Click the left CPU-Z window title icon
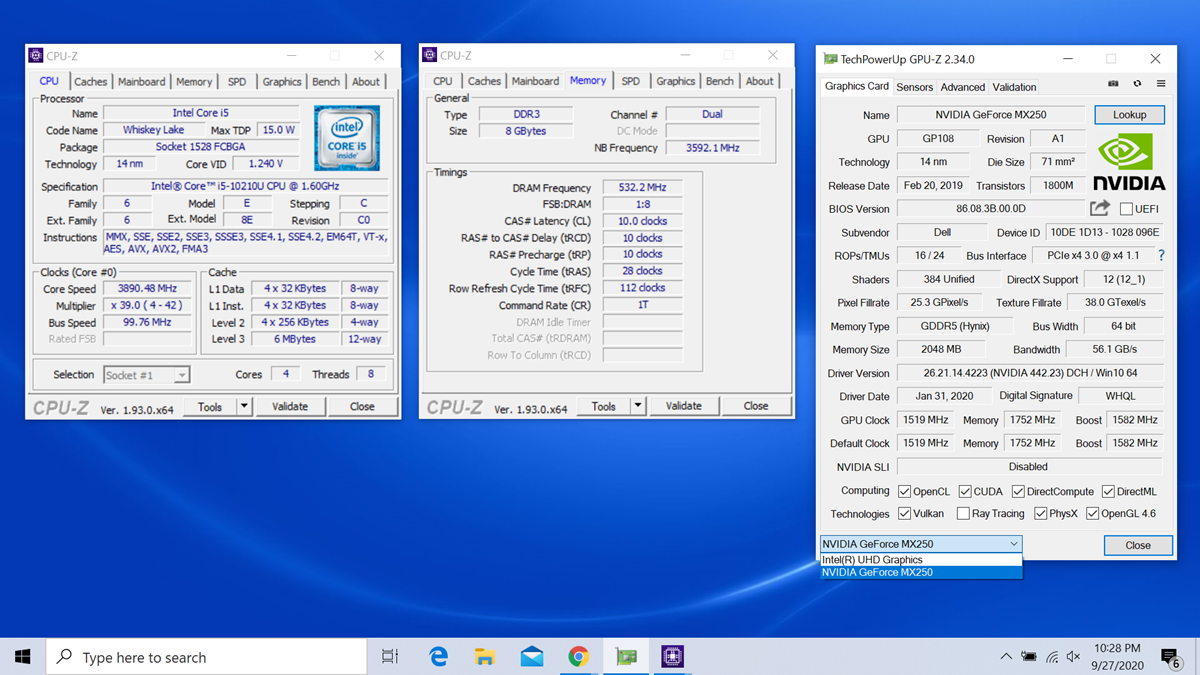 pyautogui.click(x=36, y=56)
